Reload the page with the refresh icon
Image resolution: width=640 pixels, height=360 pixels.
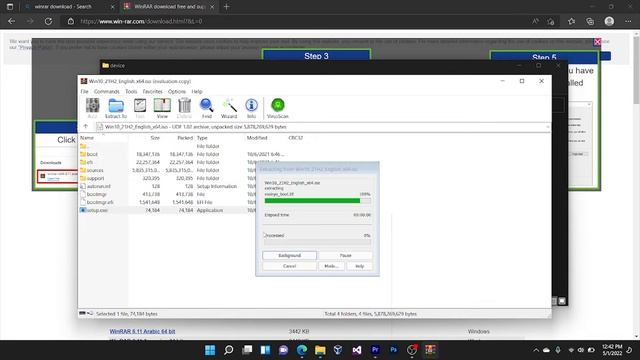click(x=48, y=21)
